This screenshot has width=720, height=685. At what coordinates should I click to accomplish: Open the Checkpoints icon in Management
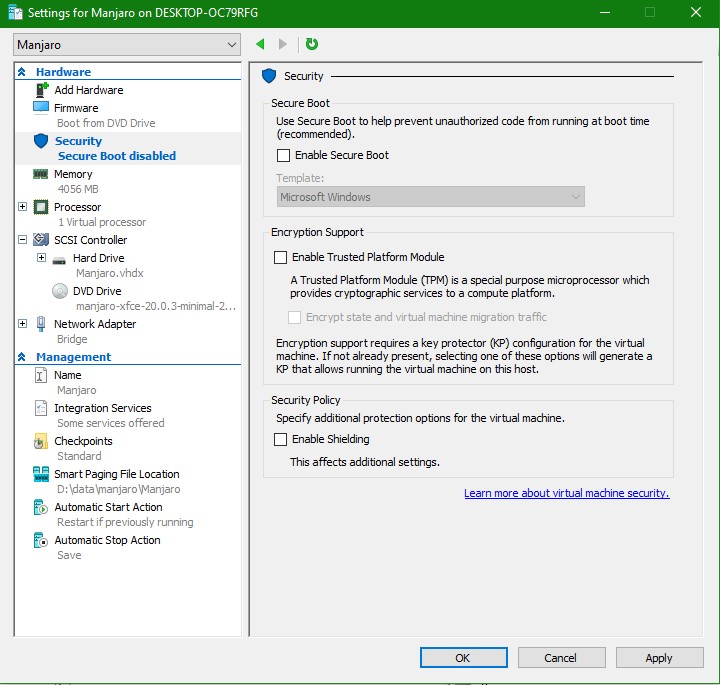tap(41, 441)
